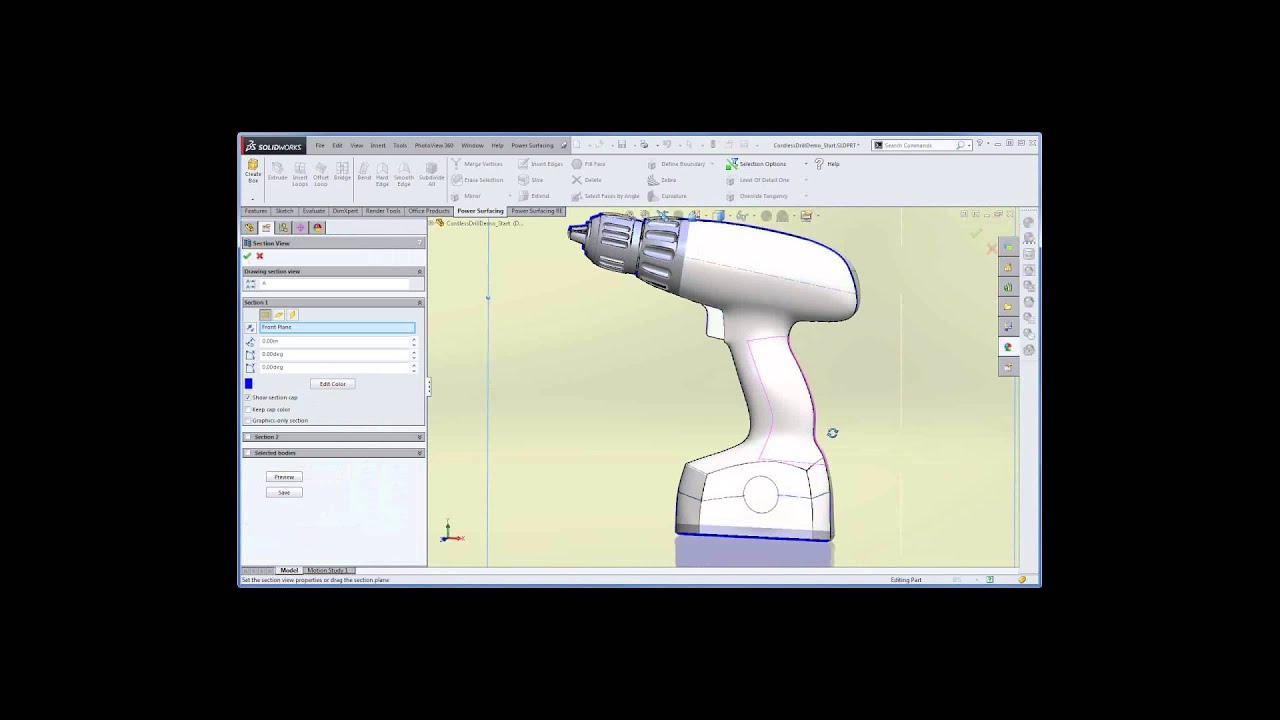This screenshot has width=1280, height=720.
Task: Click the Save icon in quick toolbar
Action: click(x=622, y=145)
